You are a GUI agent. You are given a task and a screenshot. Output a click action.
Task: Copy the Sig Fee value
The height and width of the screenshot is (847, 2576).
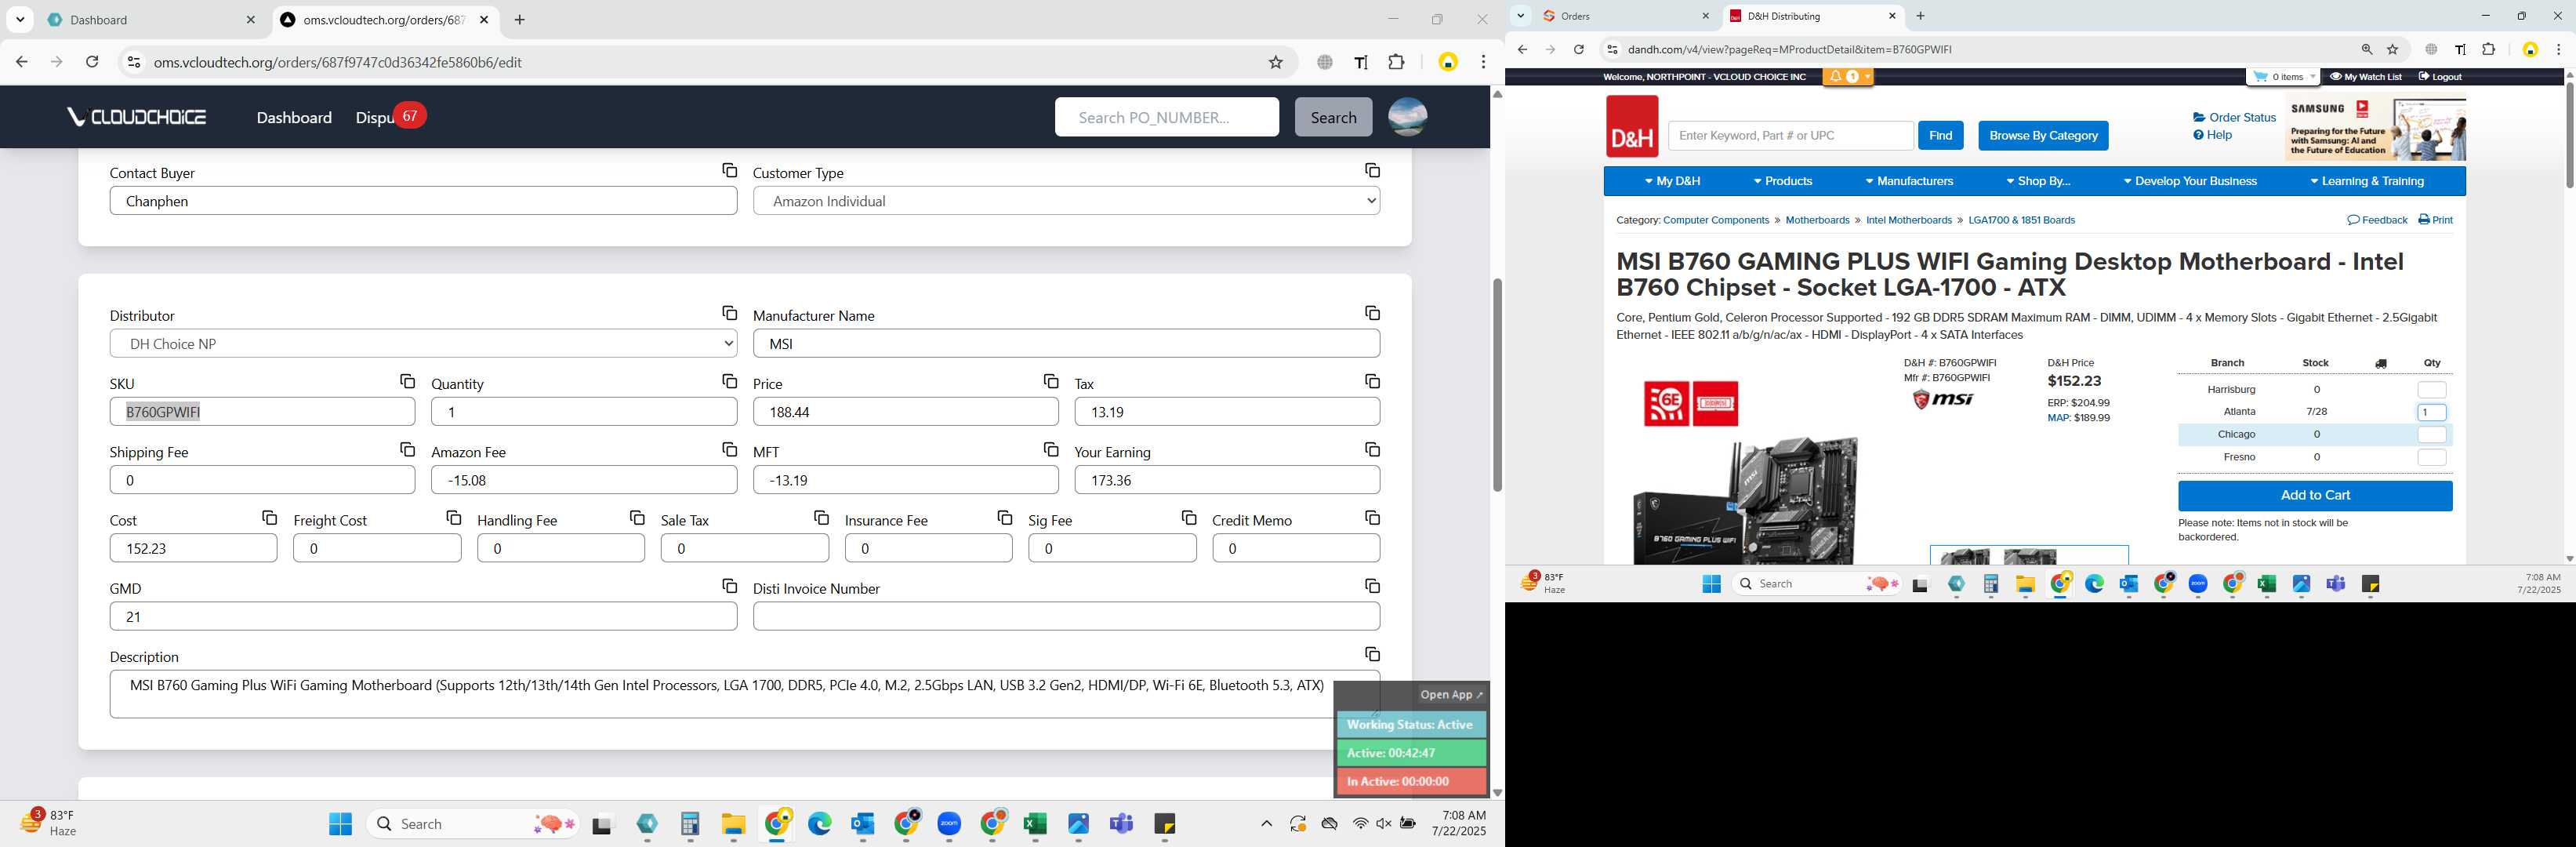point(1188,518)
